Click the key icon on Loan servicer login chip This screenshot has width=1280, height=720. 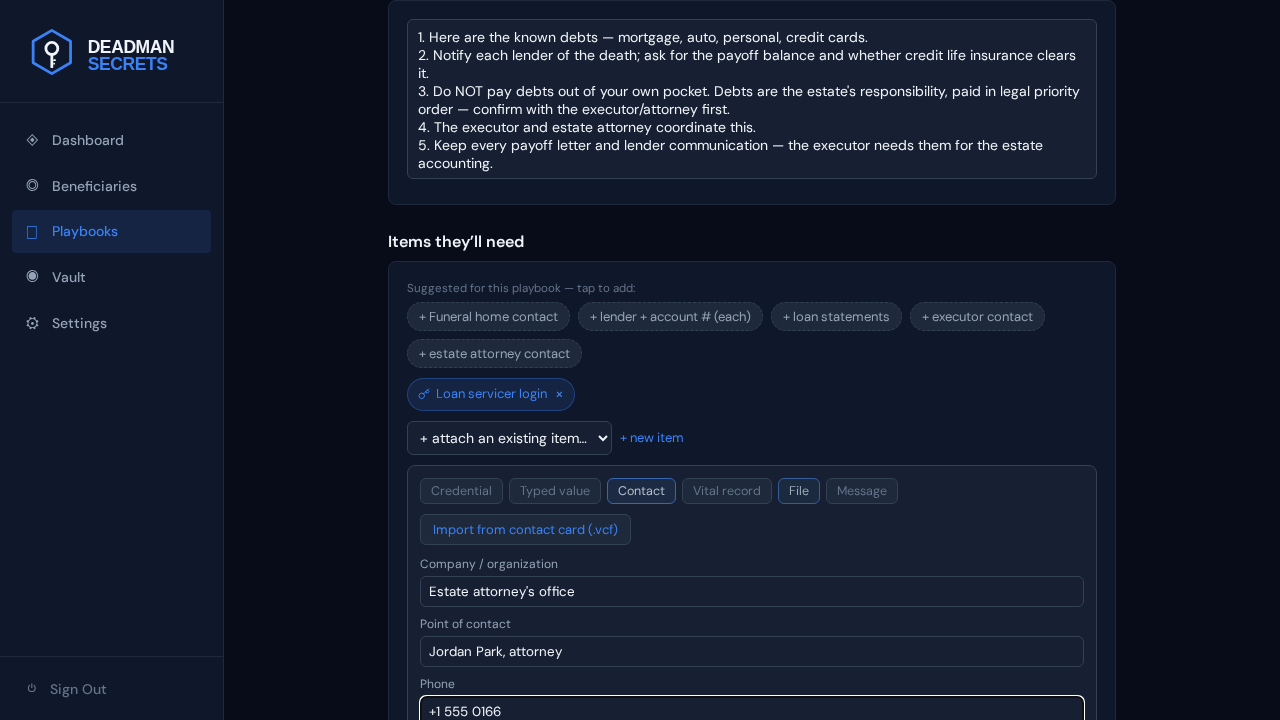click(x=424, y=394)
